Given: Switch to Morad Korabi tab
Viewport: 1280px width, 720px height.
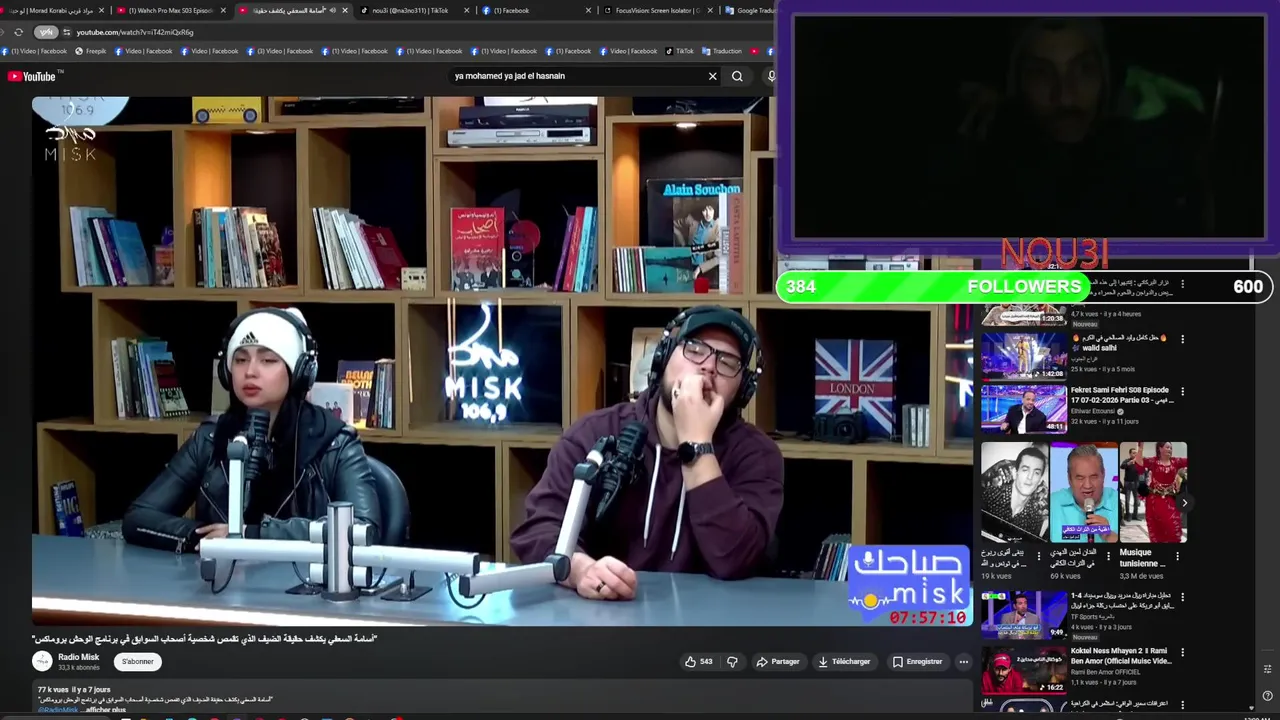Looking at the screenshot, I should 55,10.
